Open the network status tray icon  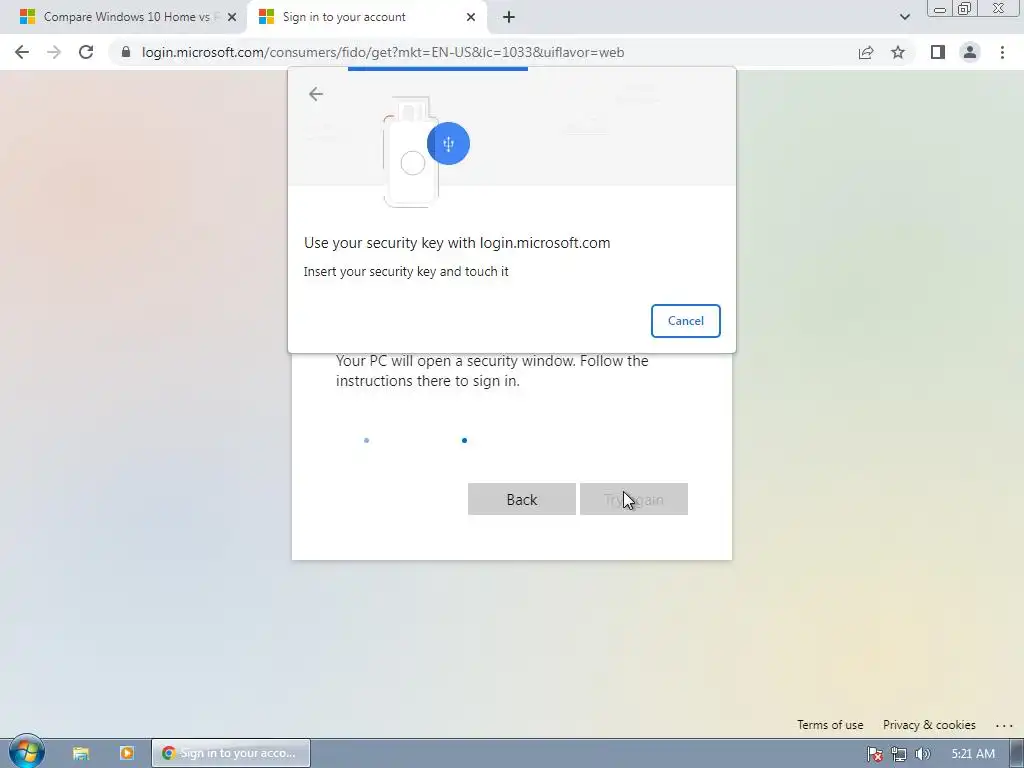click(x=899, y=754)
